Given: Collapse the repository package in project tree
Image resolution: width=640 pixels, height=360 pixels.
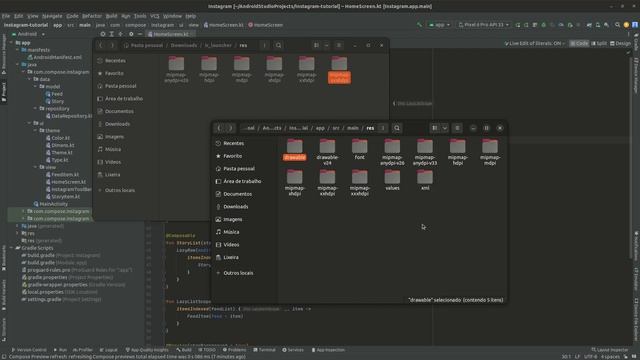Looking at the screenshot, I should click(36, 109).
